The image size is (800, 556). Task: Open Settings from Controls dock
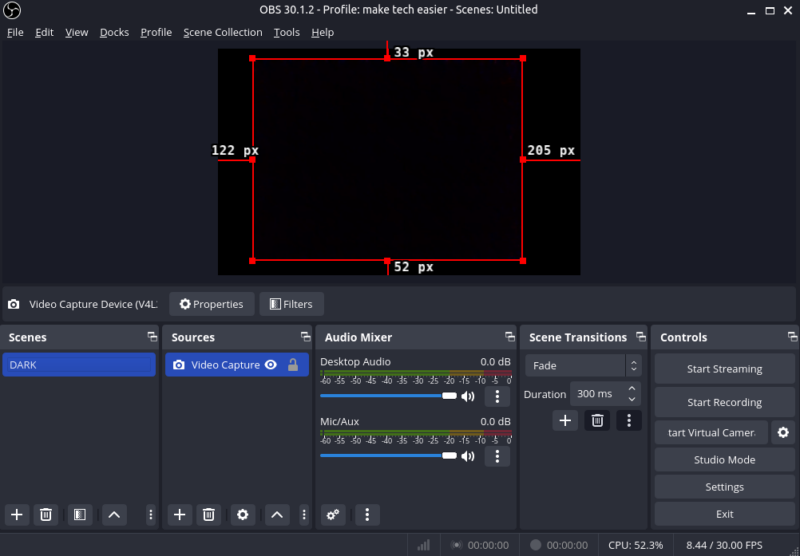click(x=724, y=487)
